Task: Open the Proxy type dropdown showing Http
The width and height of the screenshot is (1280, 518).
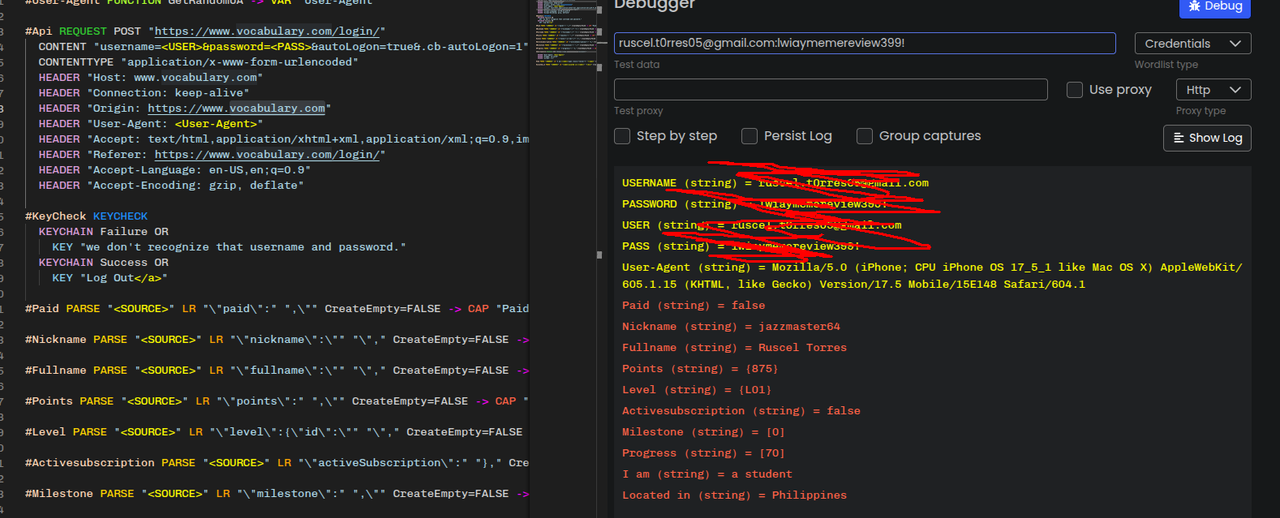Action: (x=1213, y=90)
